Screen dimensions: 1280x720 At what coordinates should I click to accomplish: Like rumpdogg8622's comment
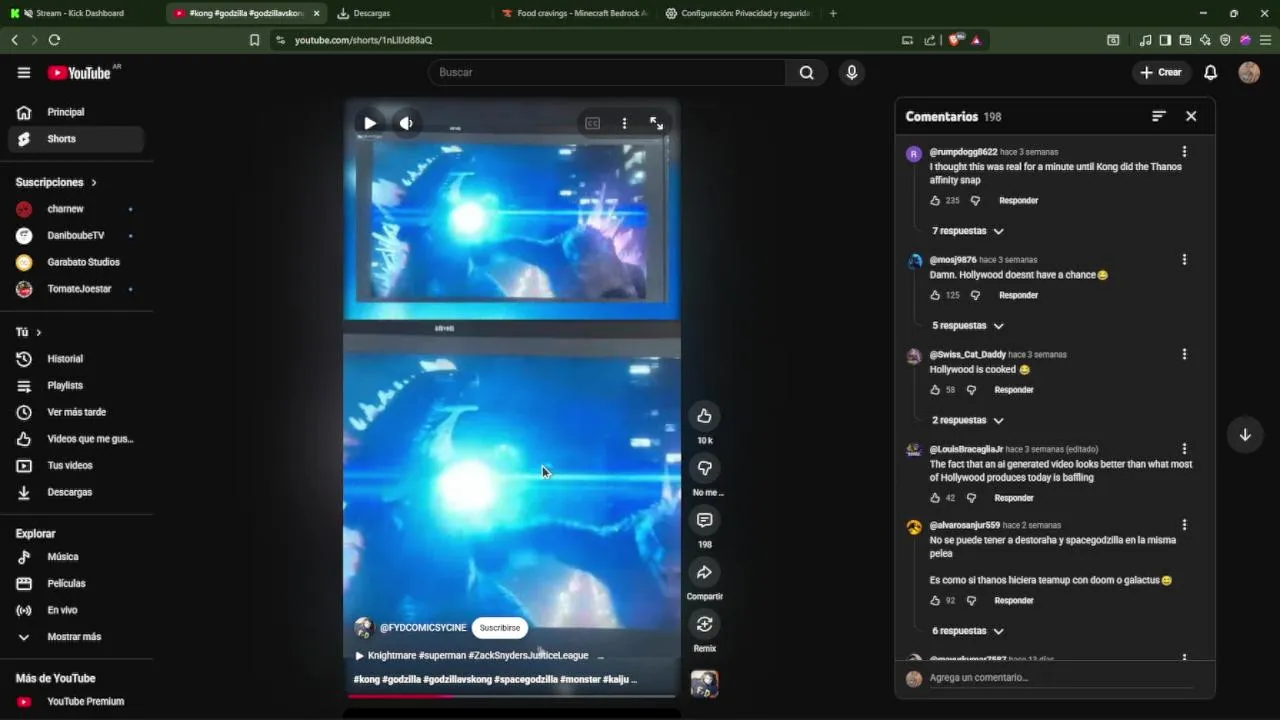tap(935, 201)
